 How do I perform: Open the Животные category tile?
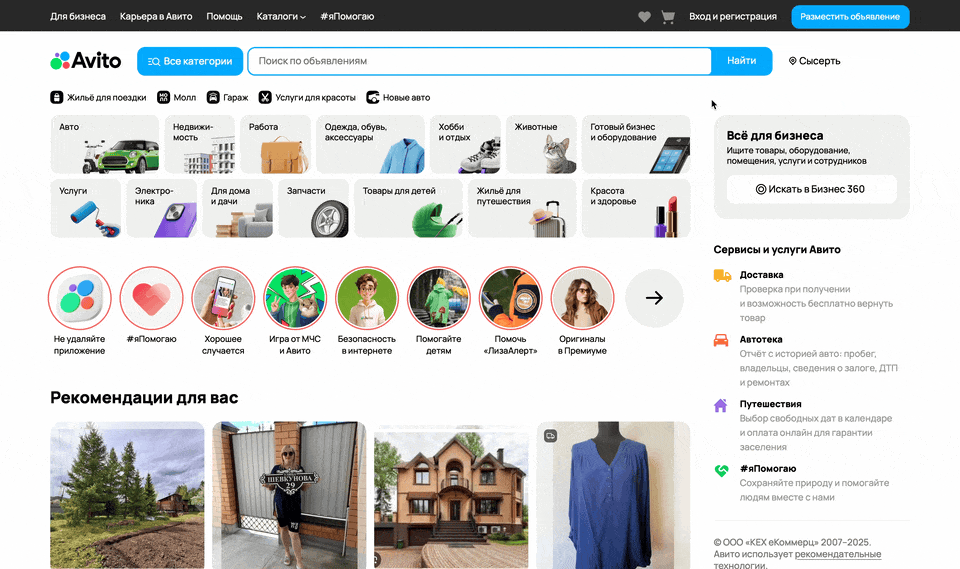tap(541, 145)
